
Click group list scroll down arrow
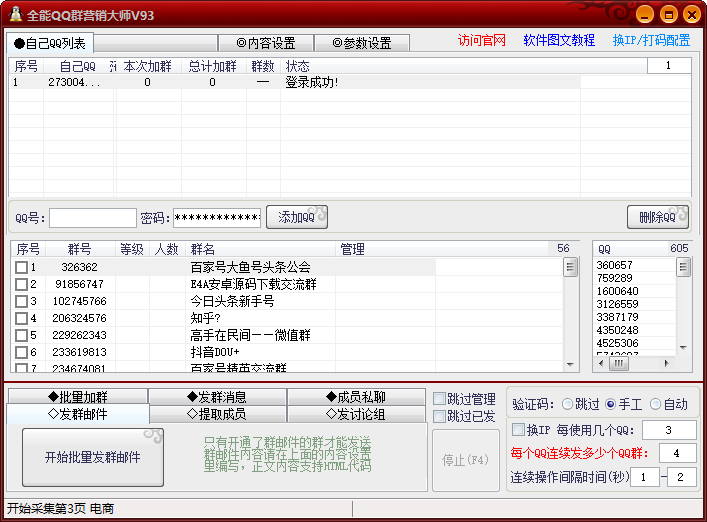click(x=570, y=365)
